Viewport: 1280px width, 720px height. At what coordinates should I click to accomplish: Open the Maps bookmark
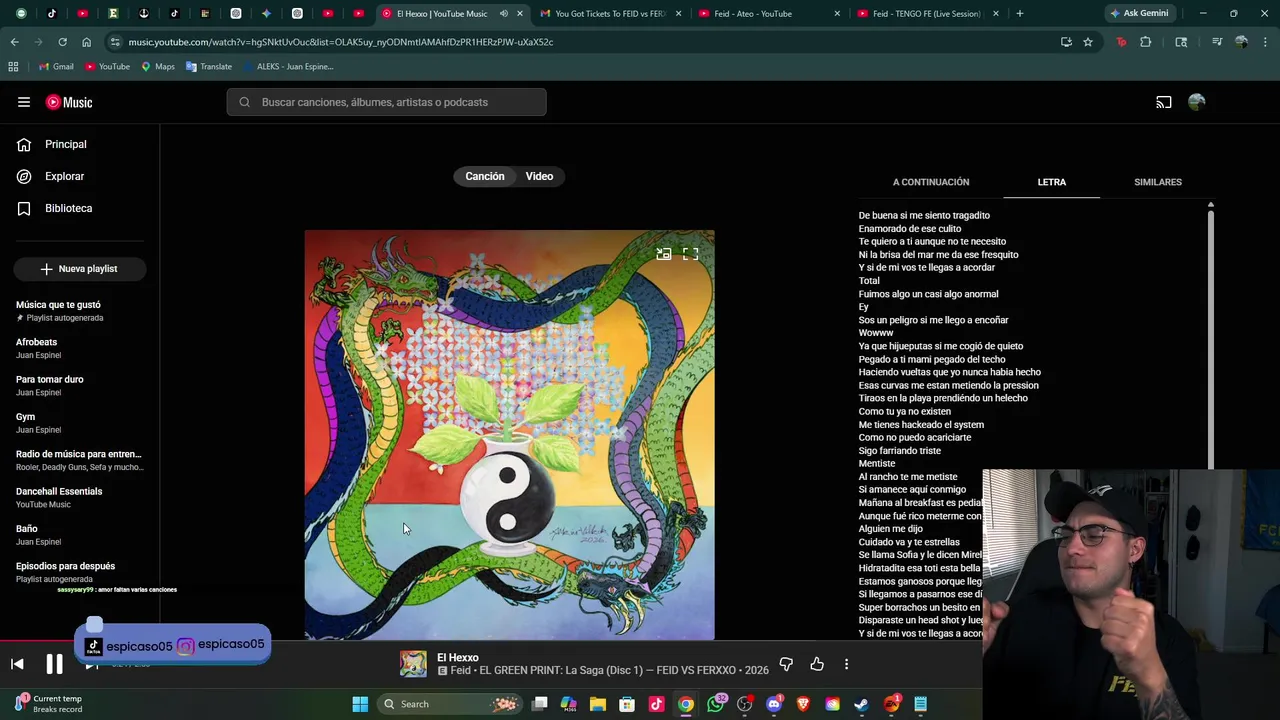point(158,67)
